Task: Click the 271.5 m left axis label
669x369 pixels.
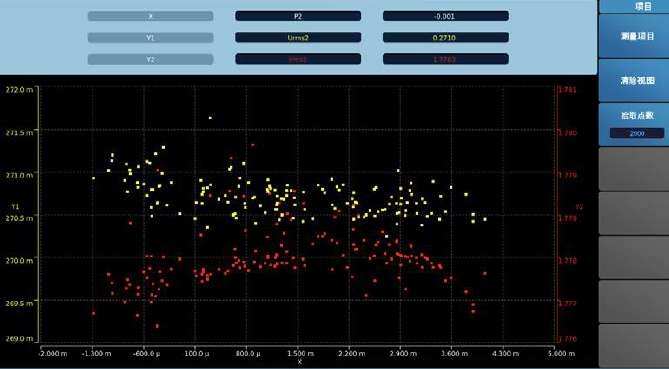Action: (x=19, y=133)
